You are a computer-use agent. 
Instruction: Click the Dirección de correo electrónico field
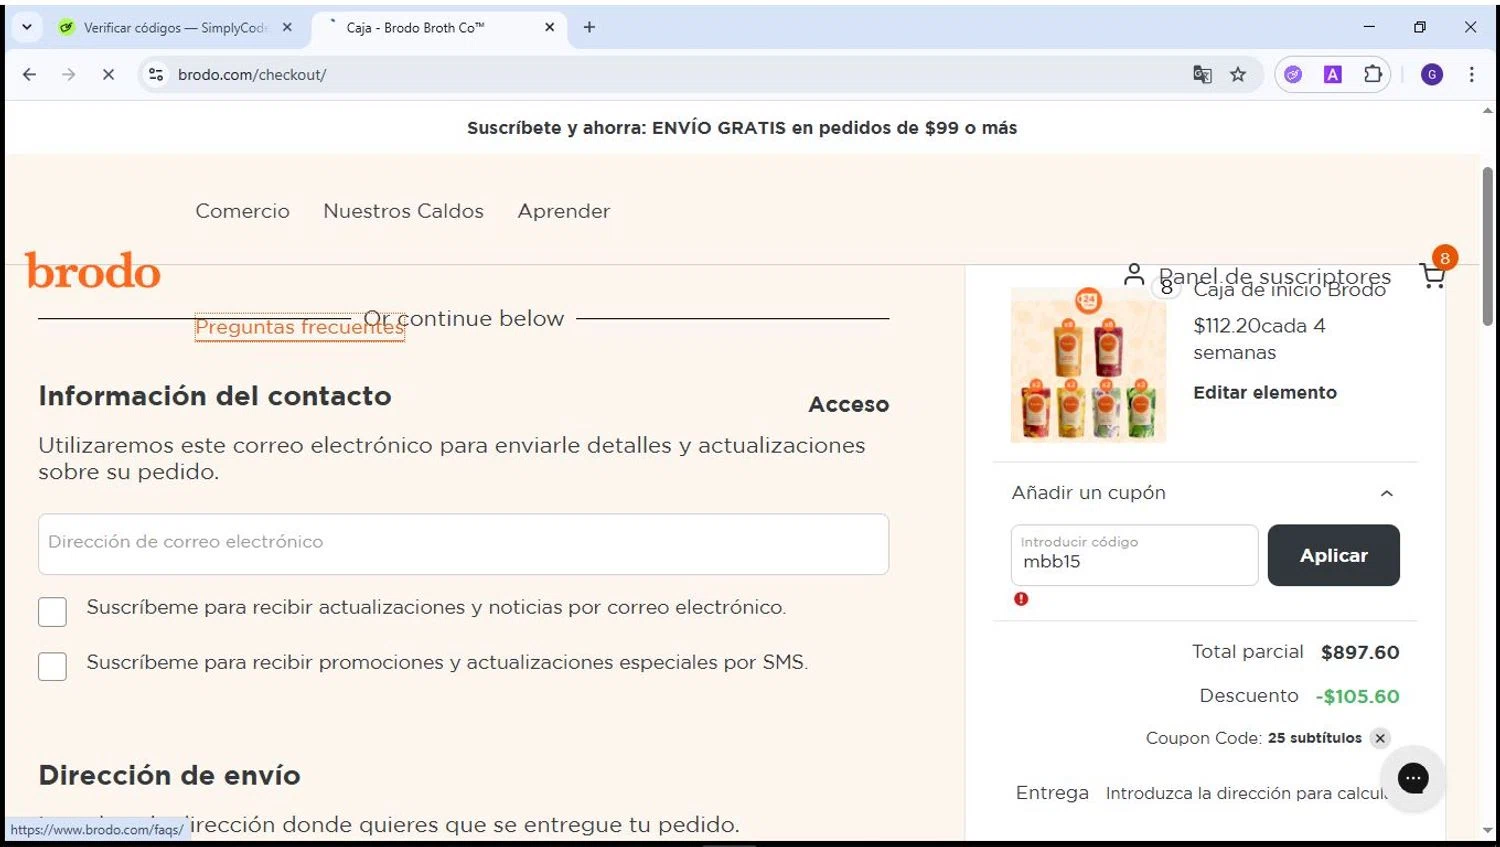tap(463, 544)
